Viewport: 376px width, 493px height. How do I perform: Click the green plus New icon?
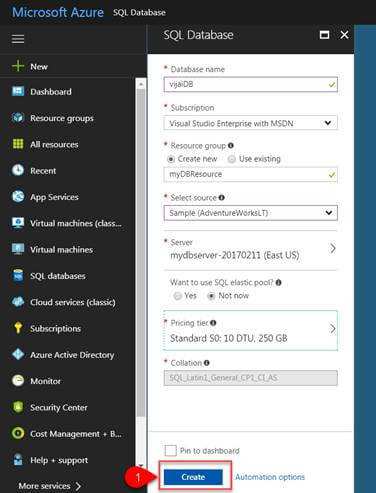[x=18, y=66]
